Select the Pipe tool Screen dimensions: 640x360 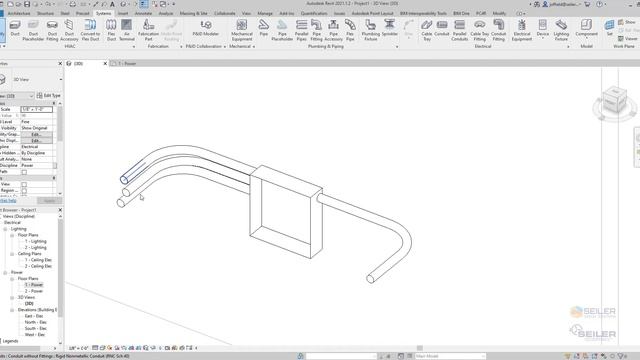(264, 28)
